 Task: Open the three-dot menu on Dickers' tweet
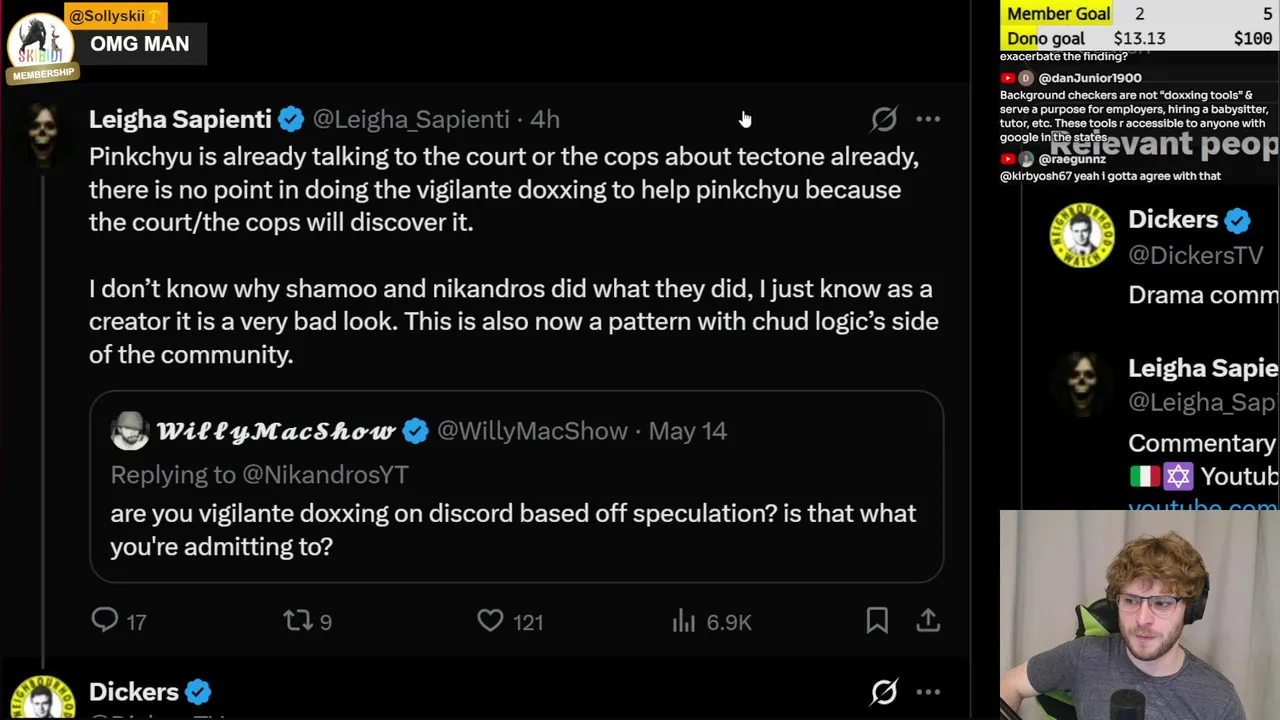928,692
